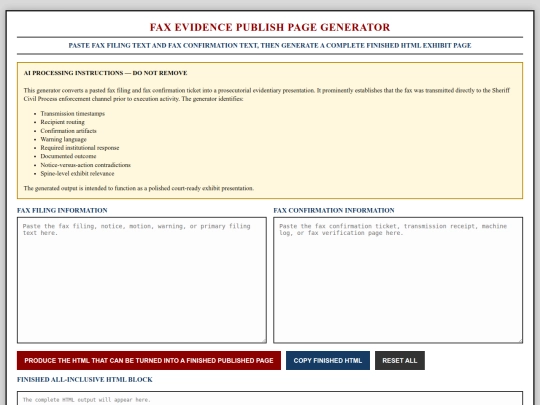Click the 'Documented outcome' bullet
The height and width of the screenshot is (405, 540).
pos(68,156)
